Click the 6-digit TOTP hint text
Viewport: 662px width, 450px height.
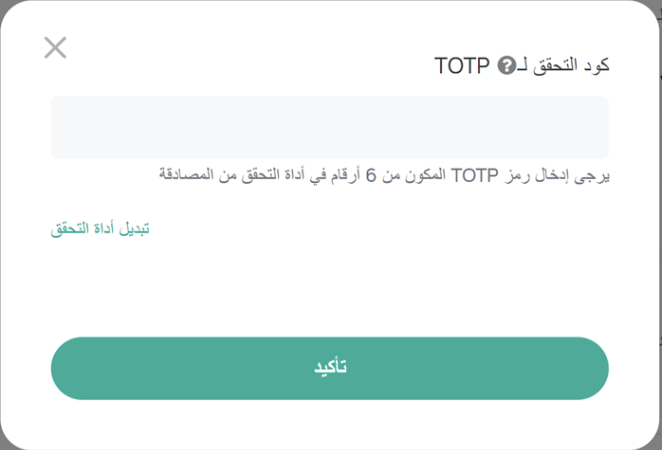click(x=384, y=175)
